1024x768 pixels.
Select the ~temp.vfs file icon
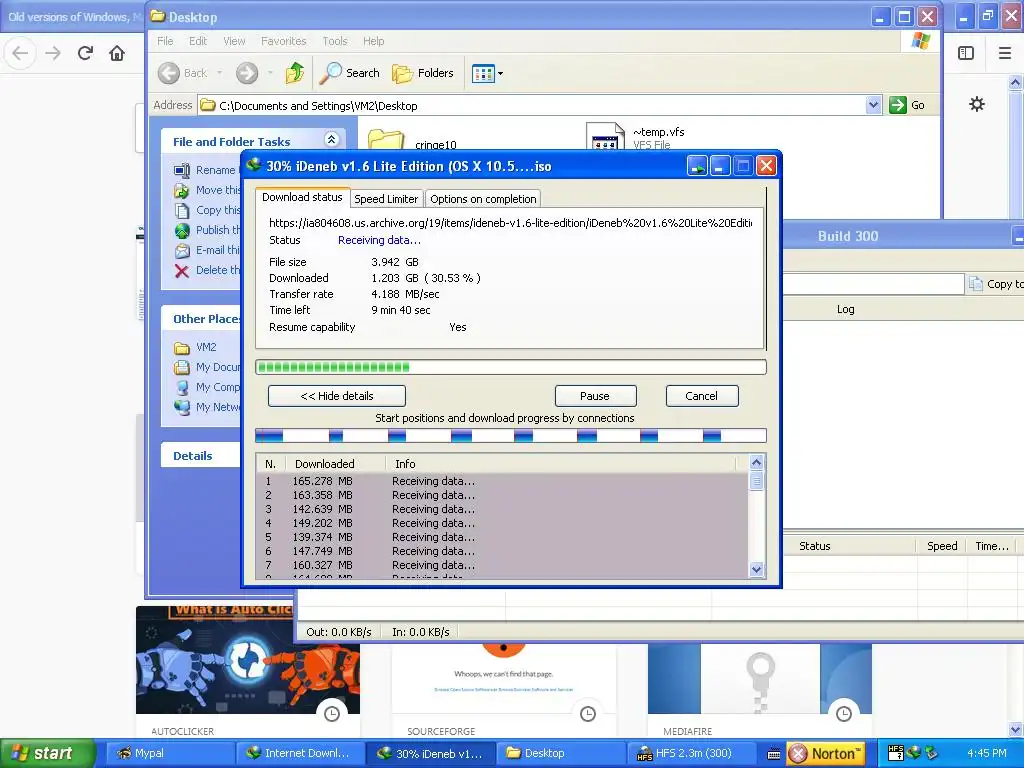[605, 136]
